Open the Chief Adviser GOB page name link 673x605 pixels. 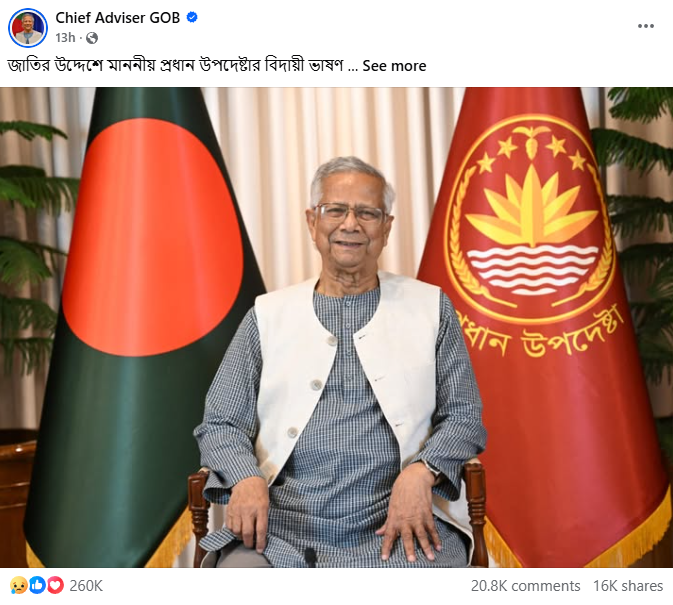[x=118, y=18]
